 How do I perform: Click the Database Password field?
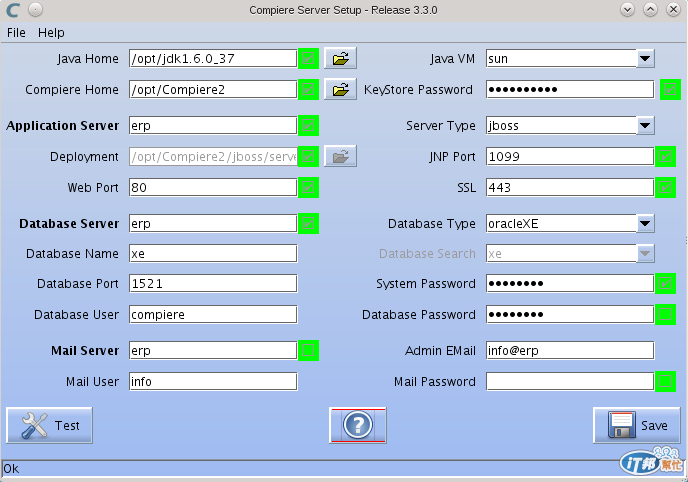point(570,314)
